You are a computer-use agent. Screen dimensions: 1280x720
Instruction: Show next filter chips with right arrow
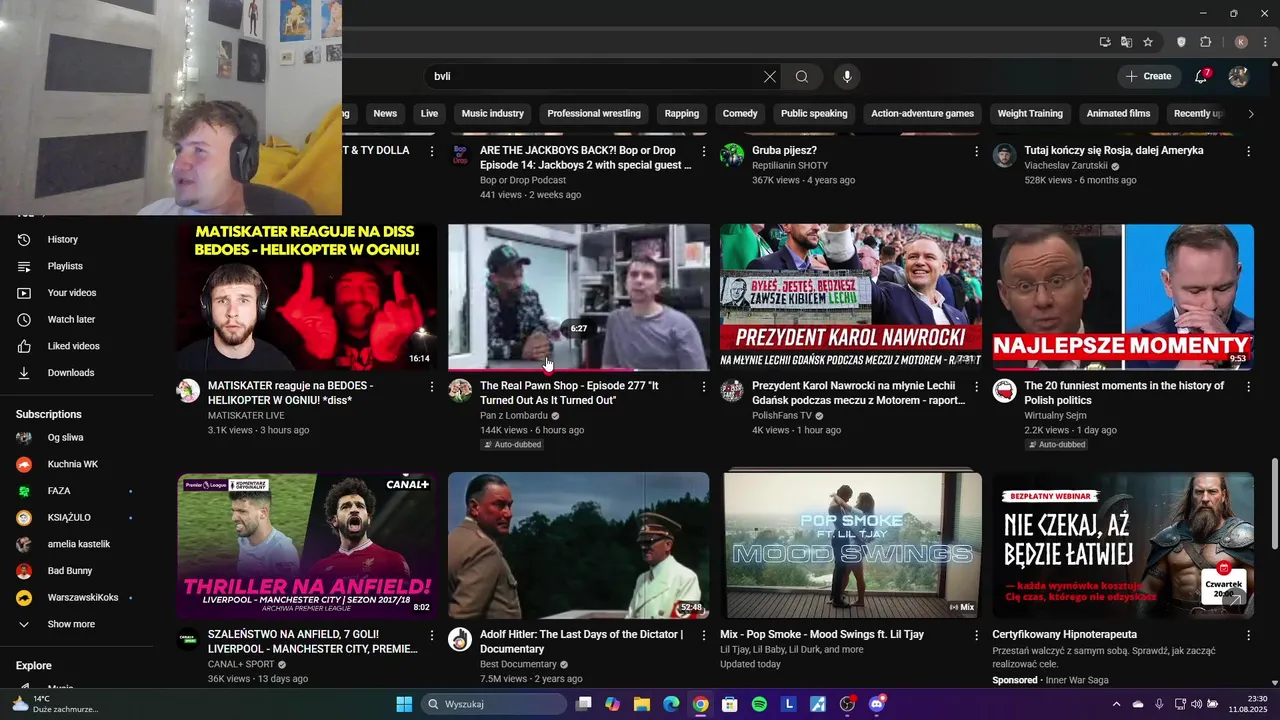click(1250, 114)
